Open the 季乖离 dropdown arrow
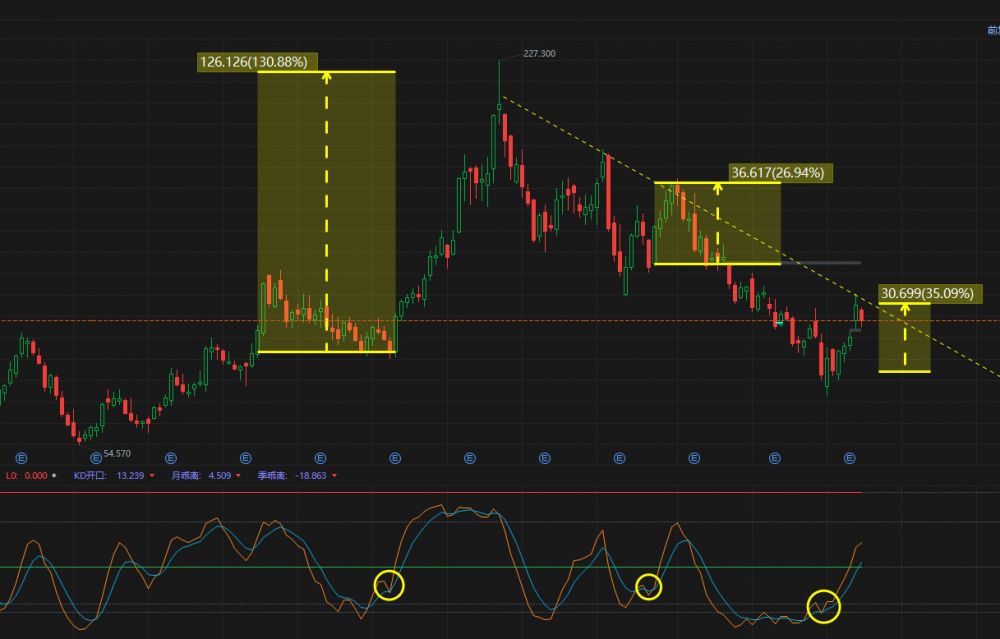The height and width of the screenshot is (639, 1000). click(334, 476)
